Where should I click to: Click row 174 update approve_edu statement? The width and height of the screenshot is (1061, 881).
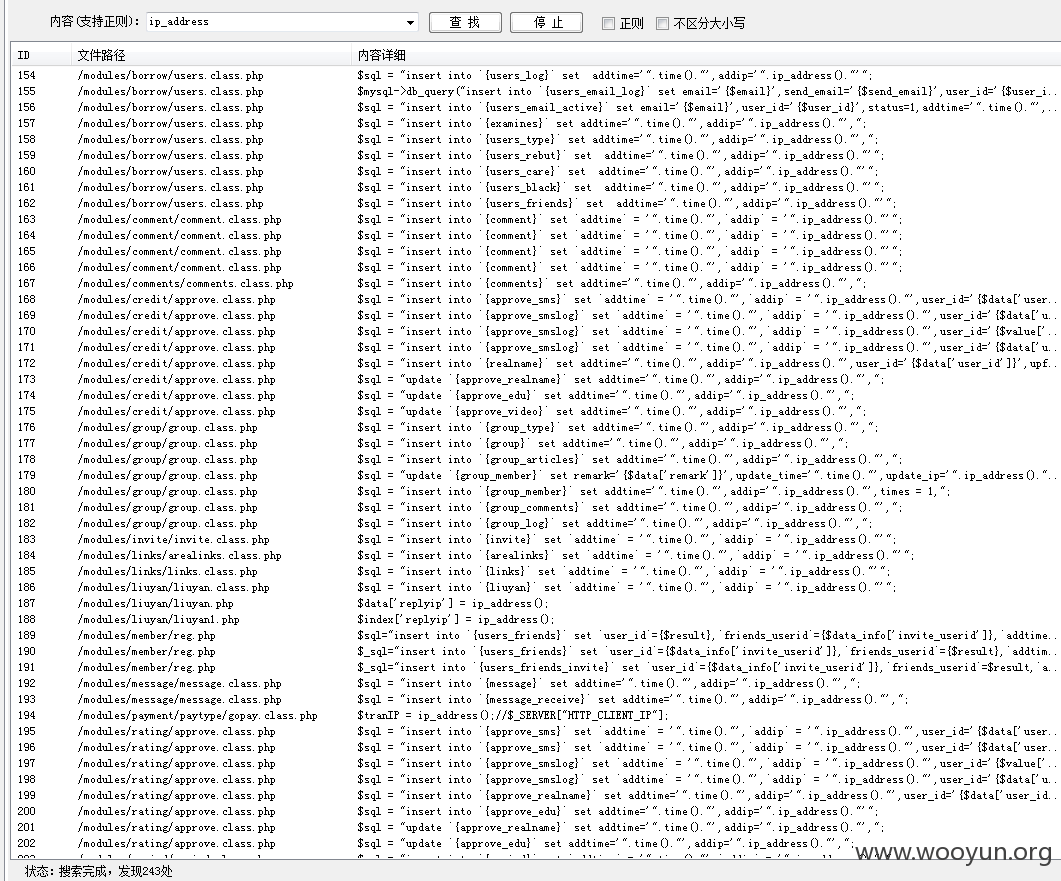tap(606, 395)
